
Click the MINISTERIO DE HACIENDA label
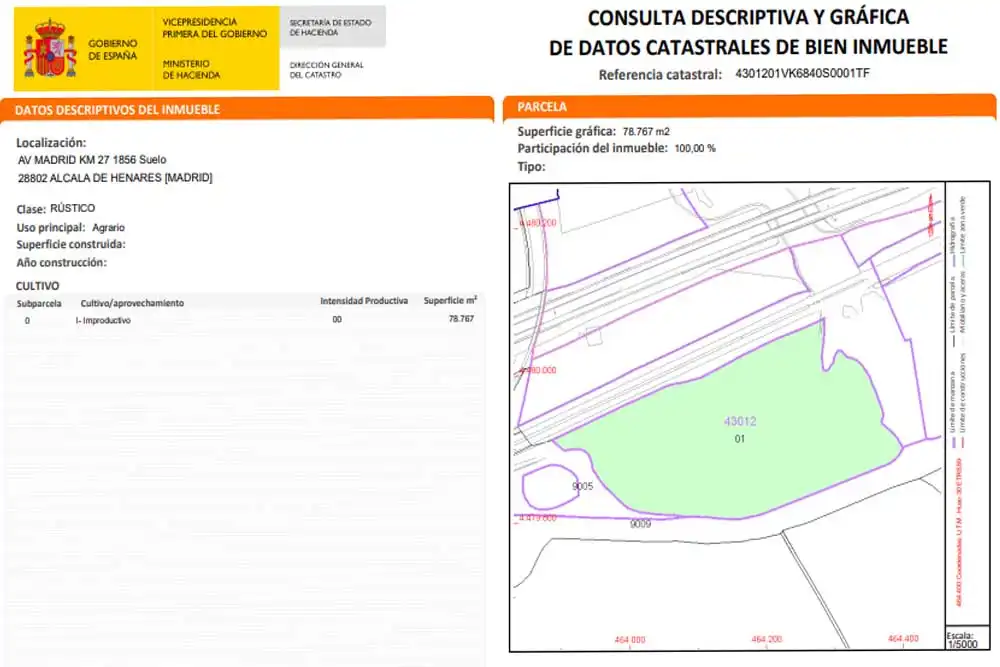tap(191, 70)
